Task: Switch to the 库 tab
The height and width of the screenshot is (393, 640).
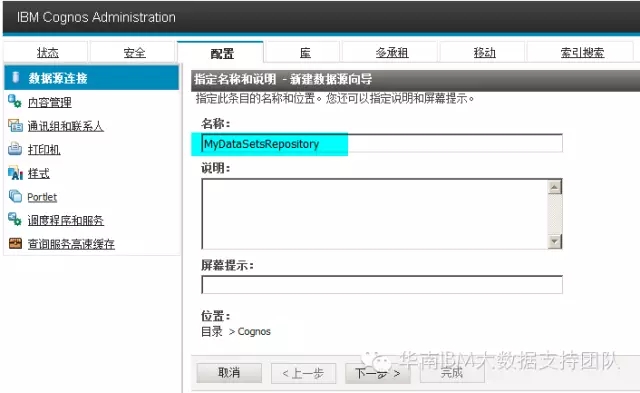Action: (x=305, y=53)
